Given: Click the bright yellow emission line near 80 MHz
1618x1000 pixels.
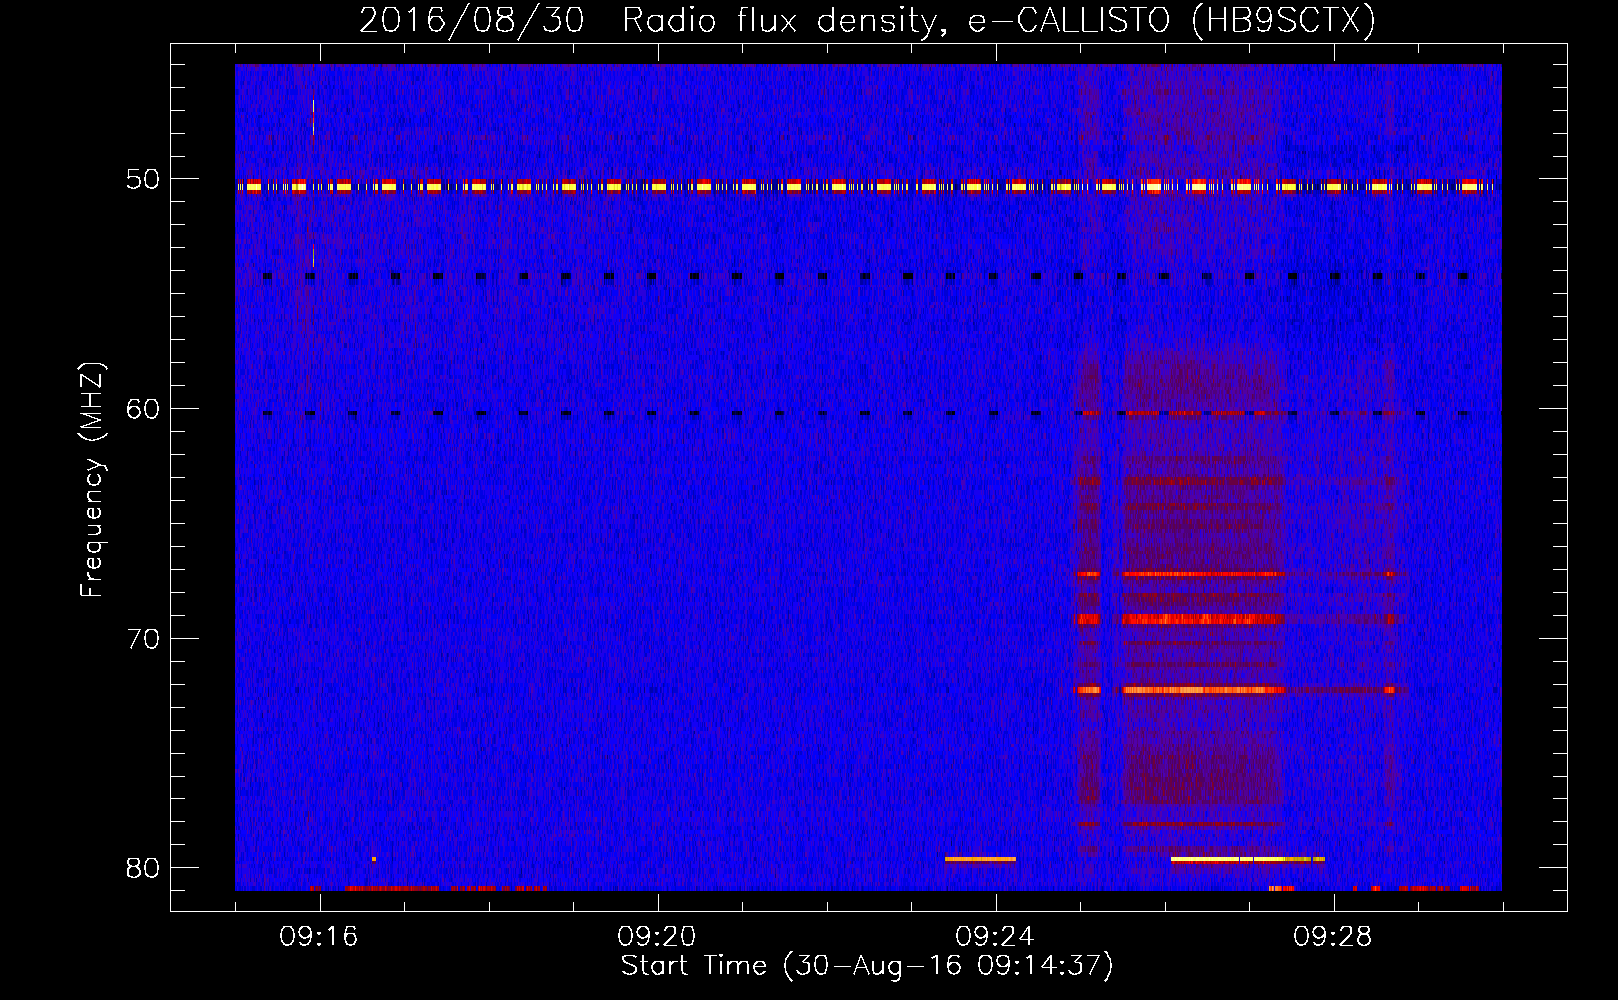Looking at the screenshot, I should [x=1247, y=859].
